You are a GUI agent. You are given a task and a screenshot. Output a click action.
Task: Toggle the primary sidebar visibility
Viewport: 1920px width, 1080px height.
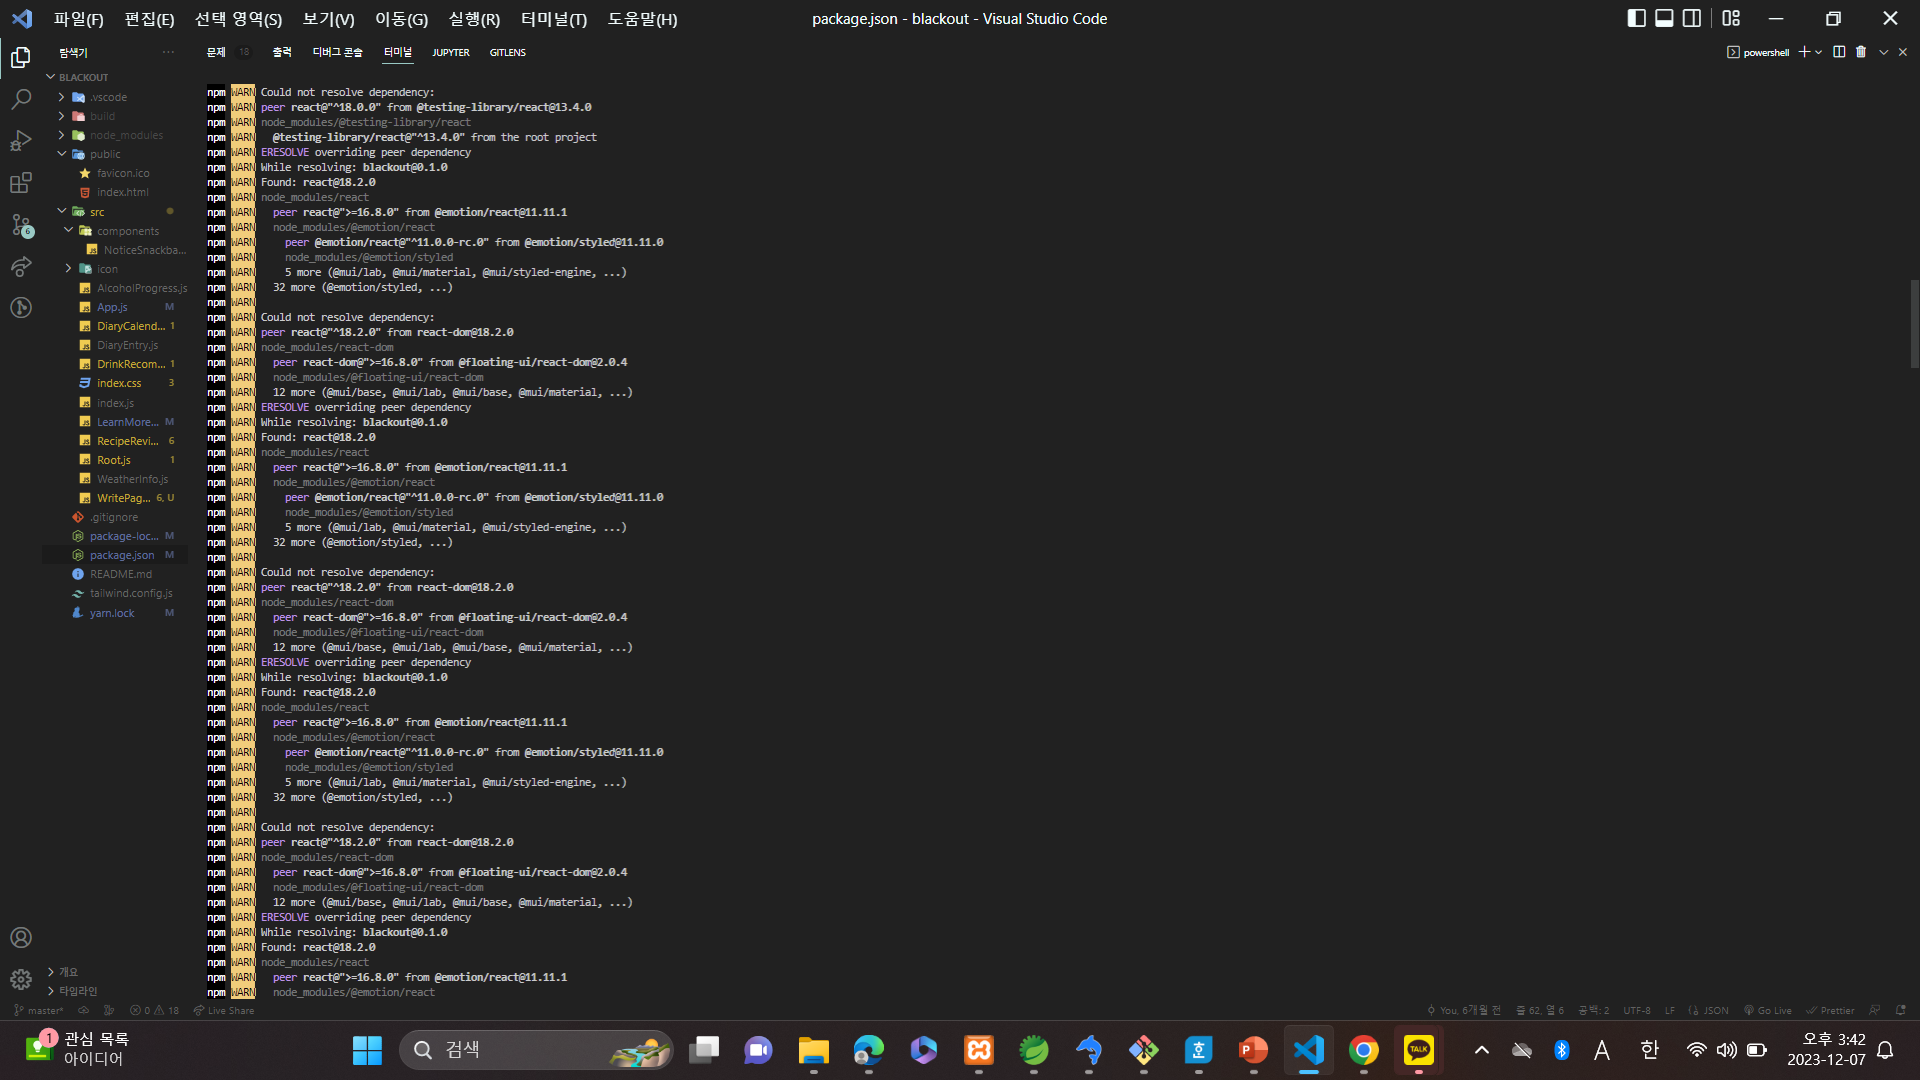[1637, 18]
